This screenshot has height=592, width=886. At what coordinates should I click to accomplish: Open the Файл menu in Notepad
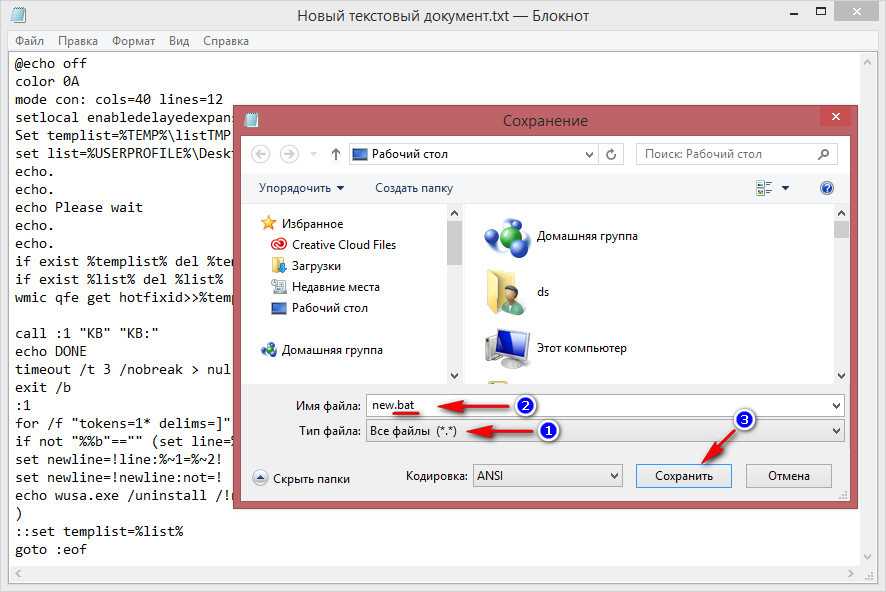(x=30, y=41)
